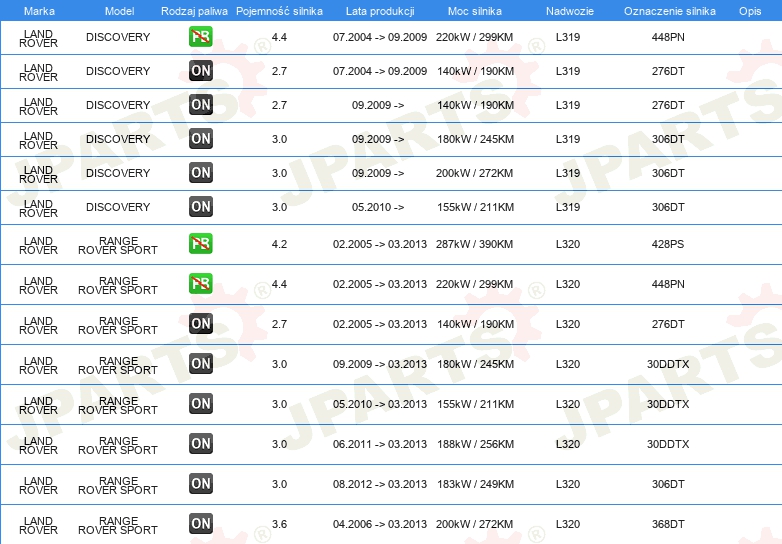782x544 pixels.
Task: Click the Discovery row's 05.2010 -> production date
Action: [378, 207]
